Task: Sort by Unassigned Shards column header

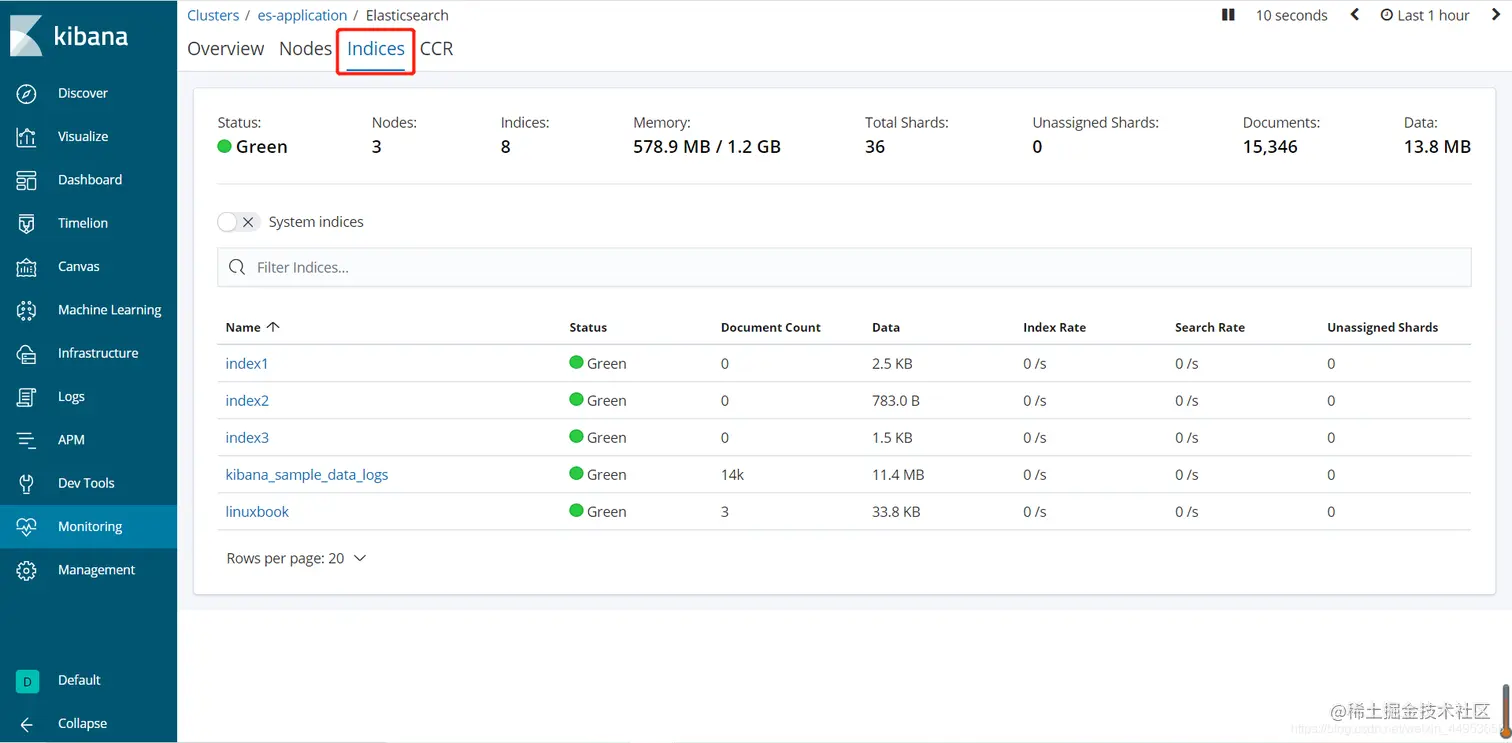Action: click(x=1382, y=327)
